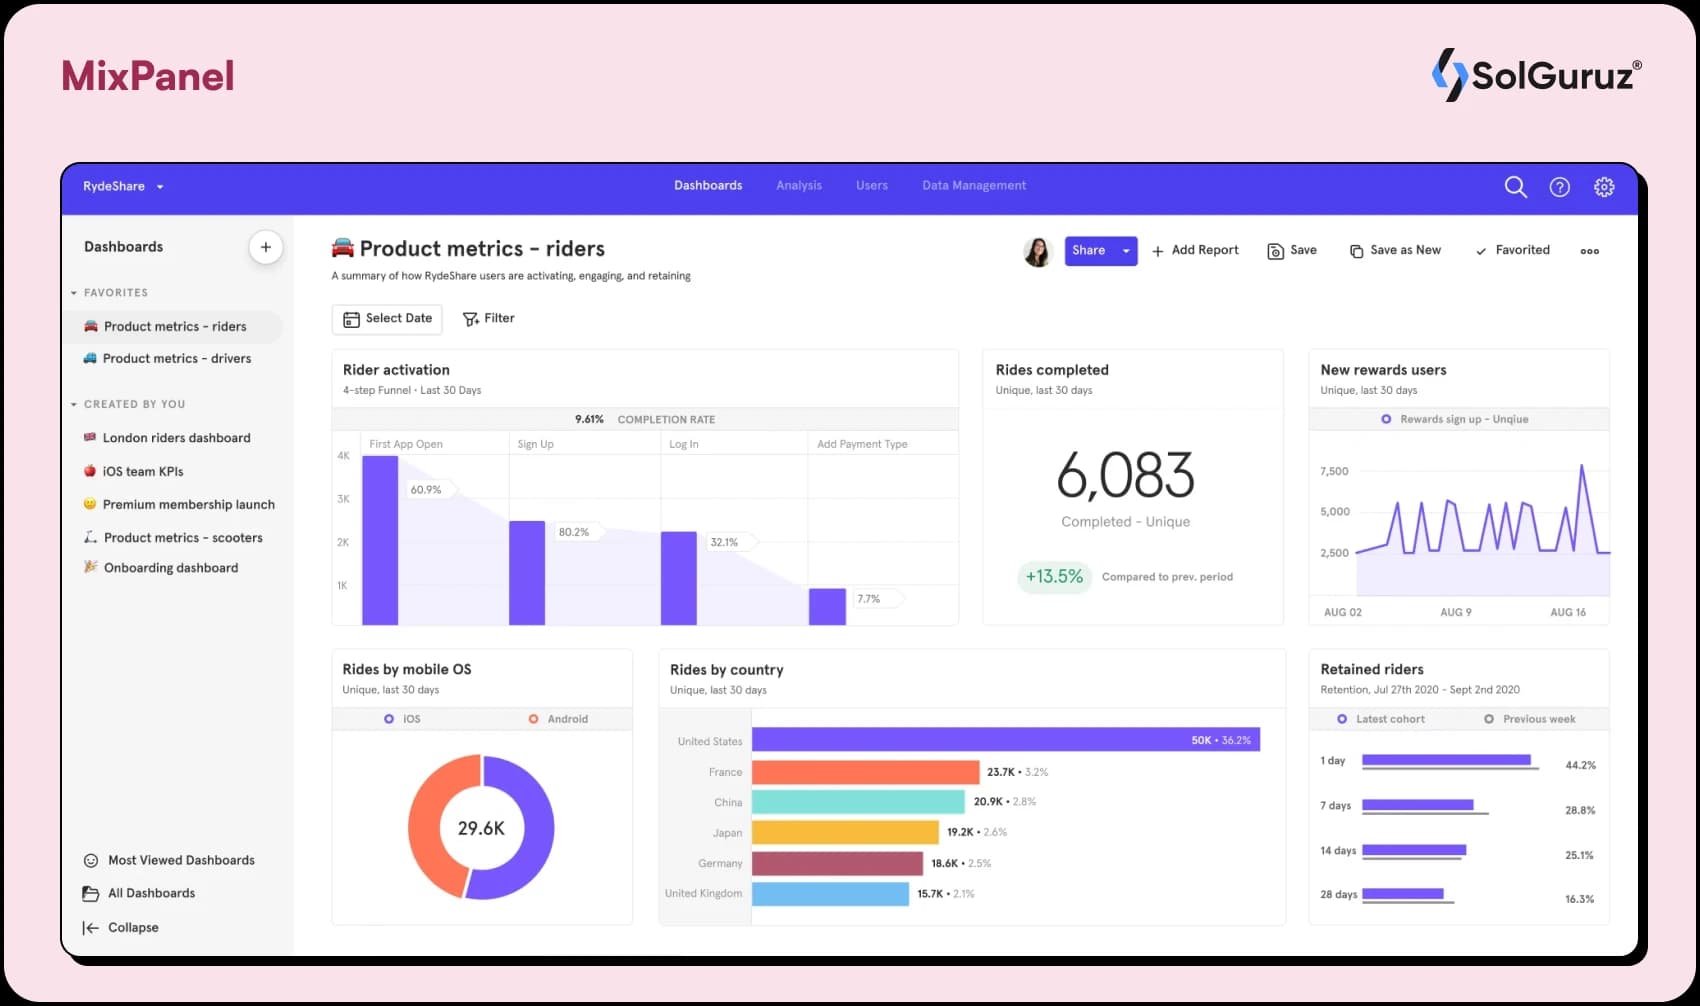Click the Favorited checkmark icon
The width and height of the screenshot is (1700, 1006).
pos(1481,251)
